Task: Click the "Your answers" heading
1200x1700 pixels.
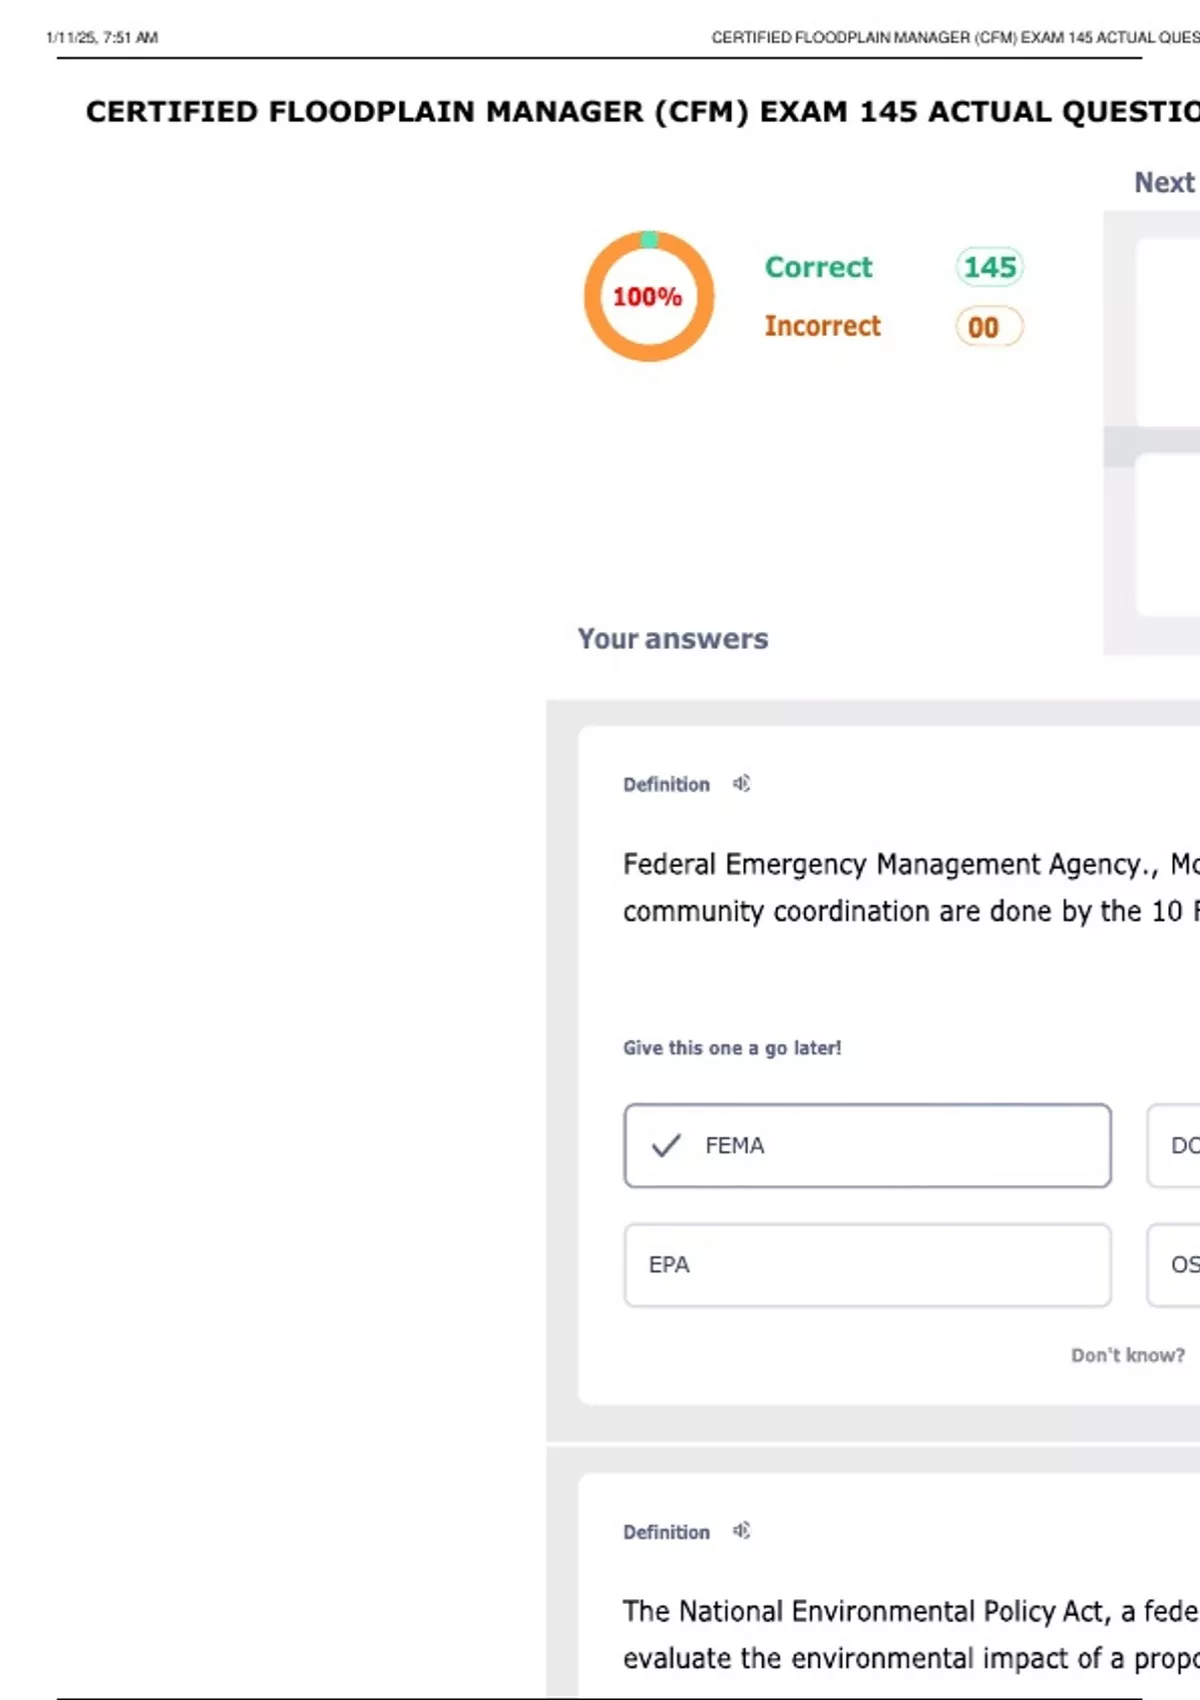Action: point(673,638)
